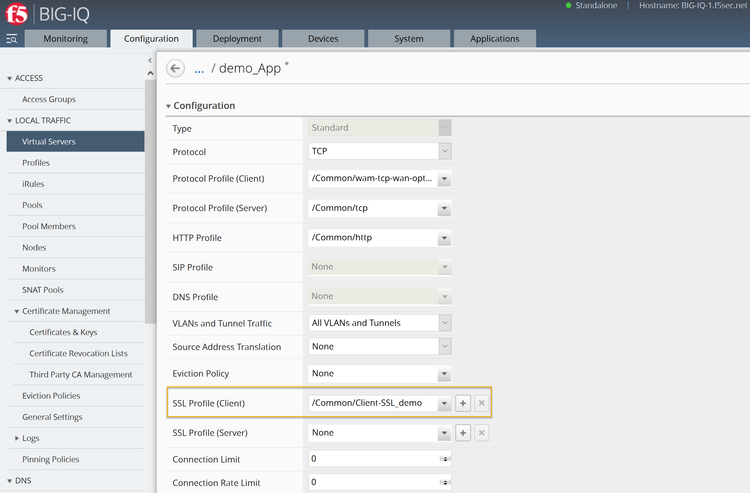Click the X button for SSL Profile (Server)
Viewport: 750px width, 493px height.
coord(481,433)
